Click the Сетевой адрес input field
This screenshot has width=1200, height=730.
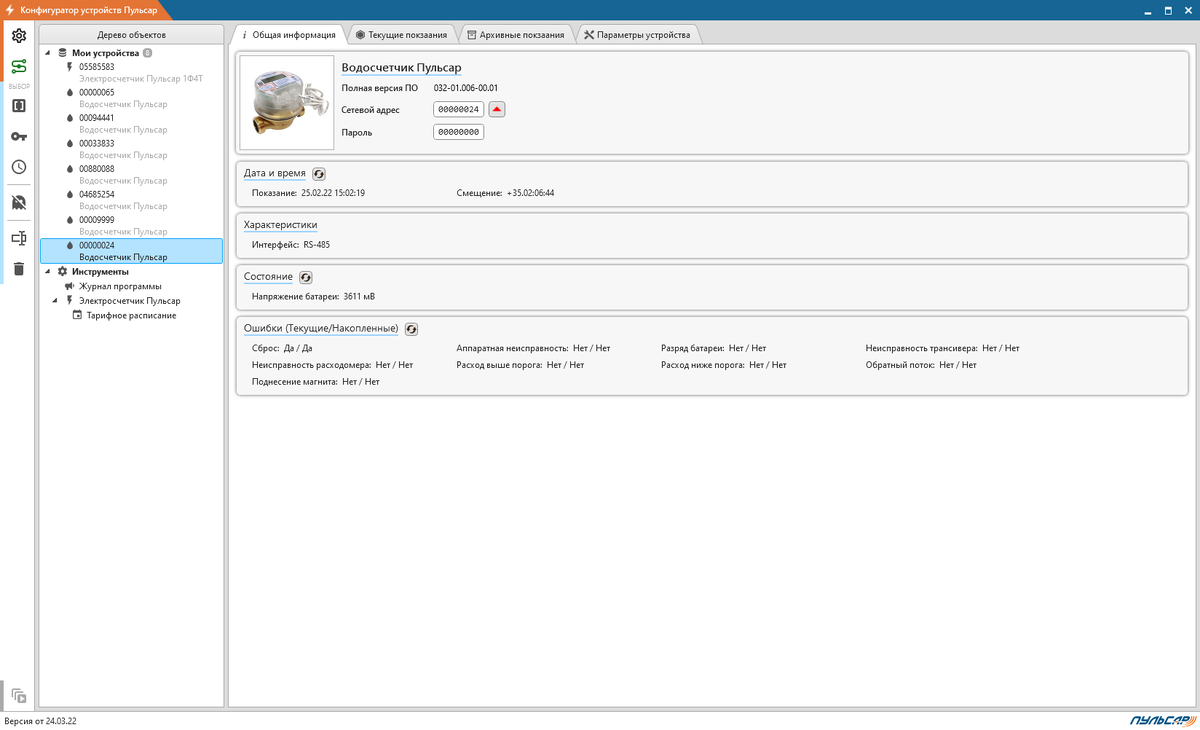coord(459,109)
